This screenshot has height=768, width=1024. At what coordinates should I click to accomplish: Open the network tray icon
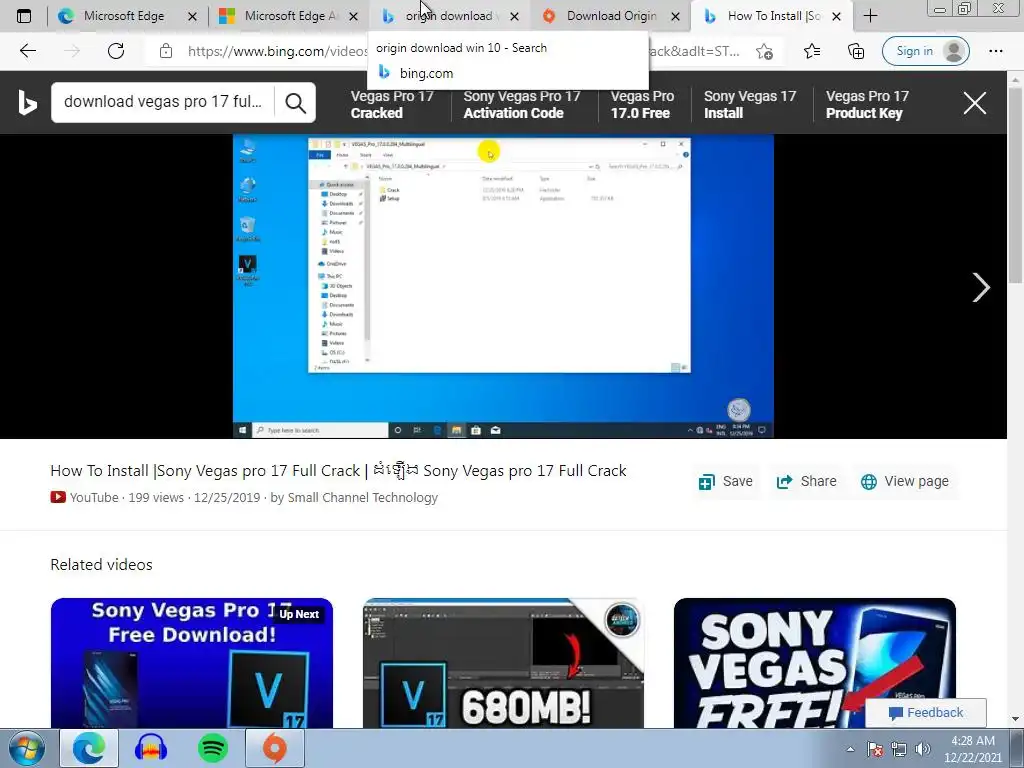click(899, 749)
